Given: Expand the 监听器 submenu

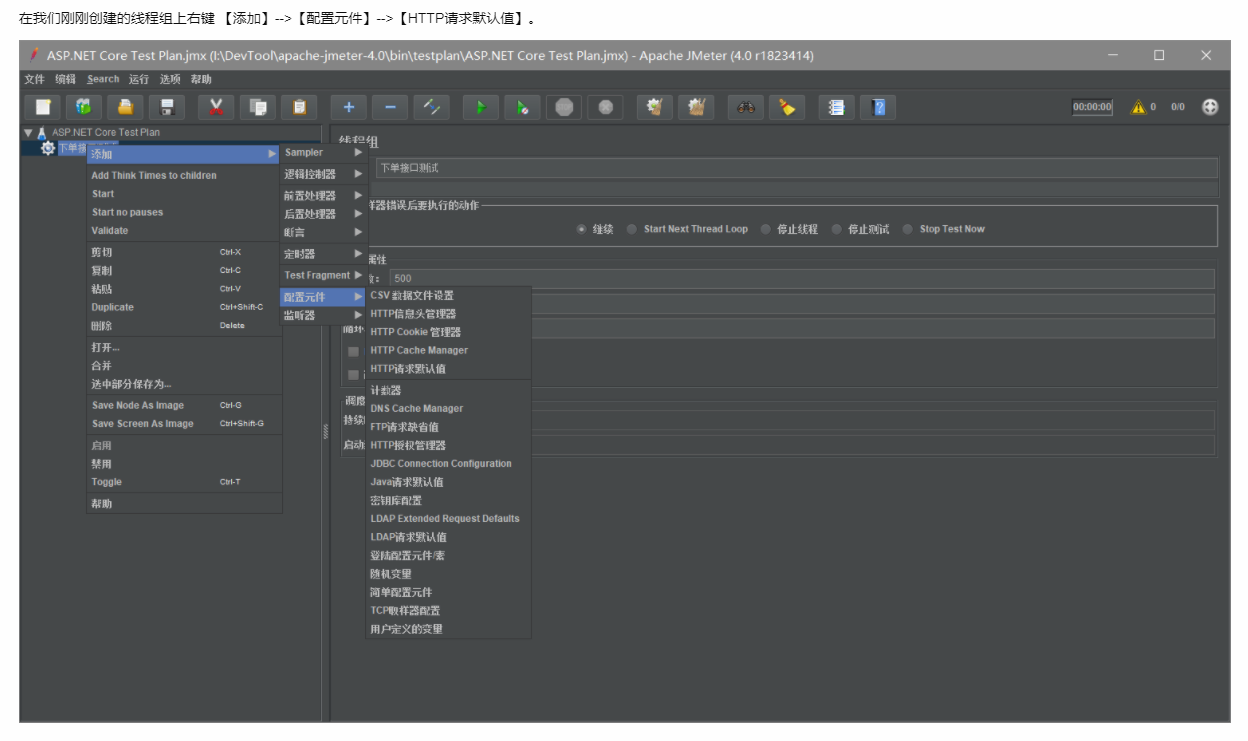Looking at the screenshot, I should point(323,315).
